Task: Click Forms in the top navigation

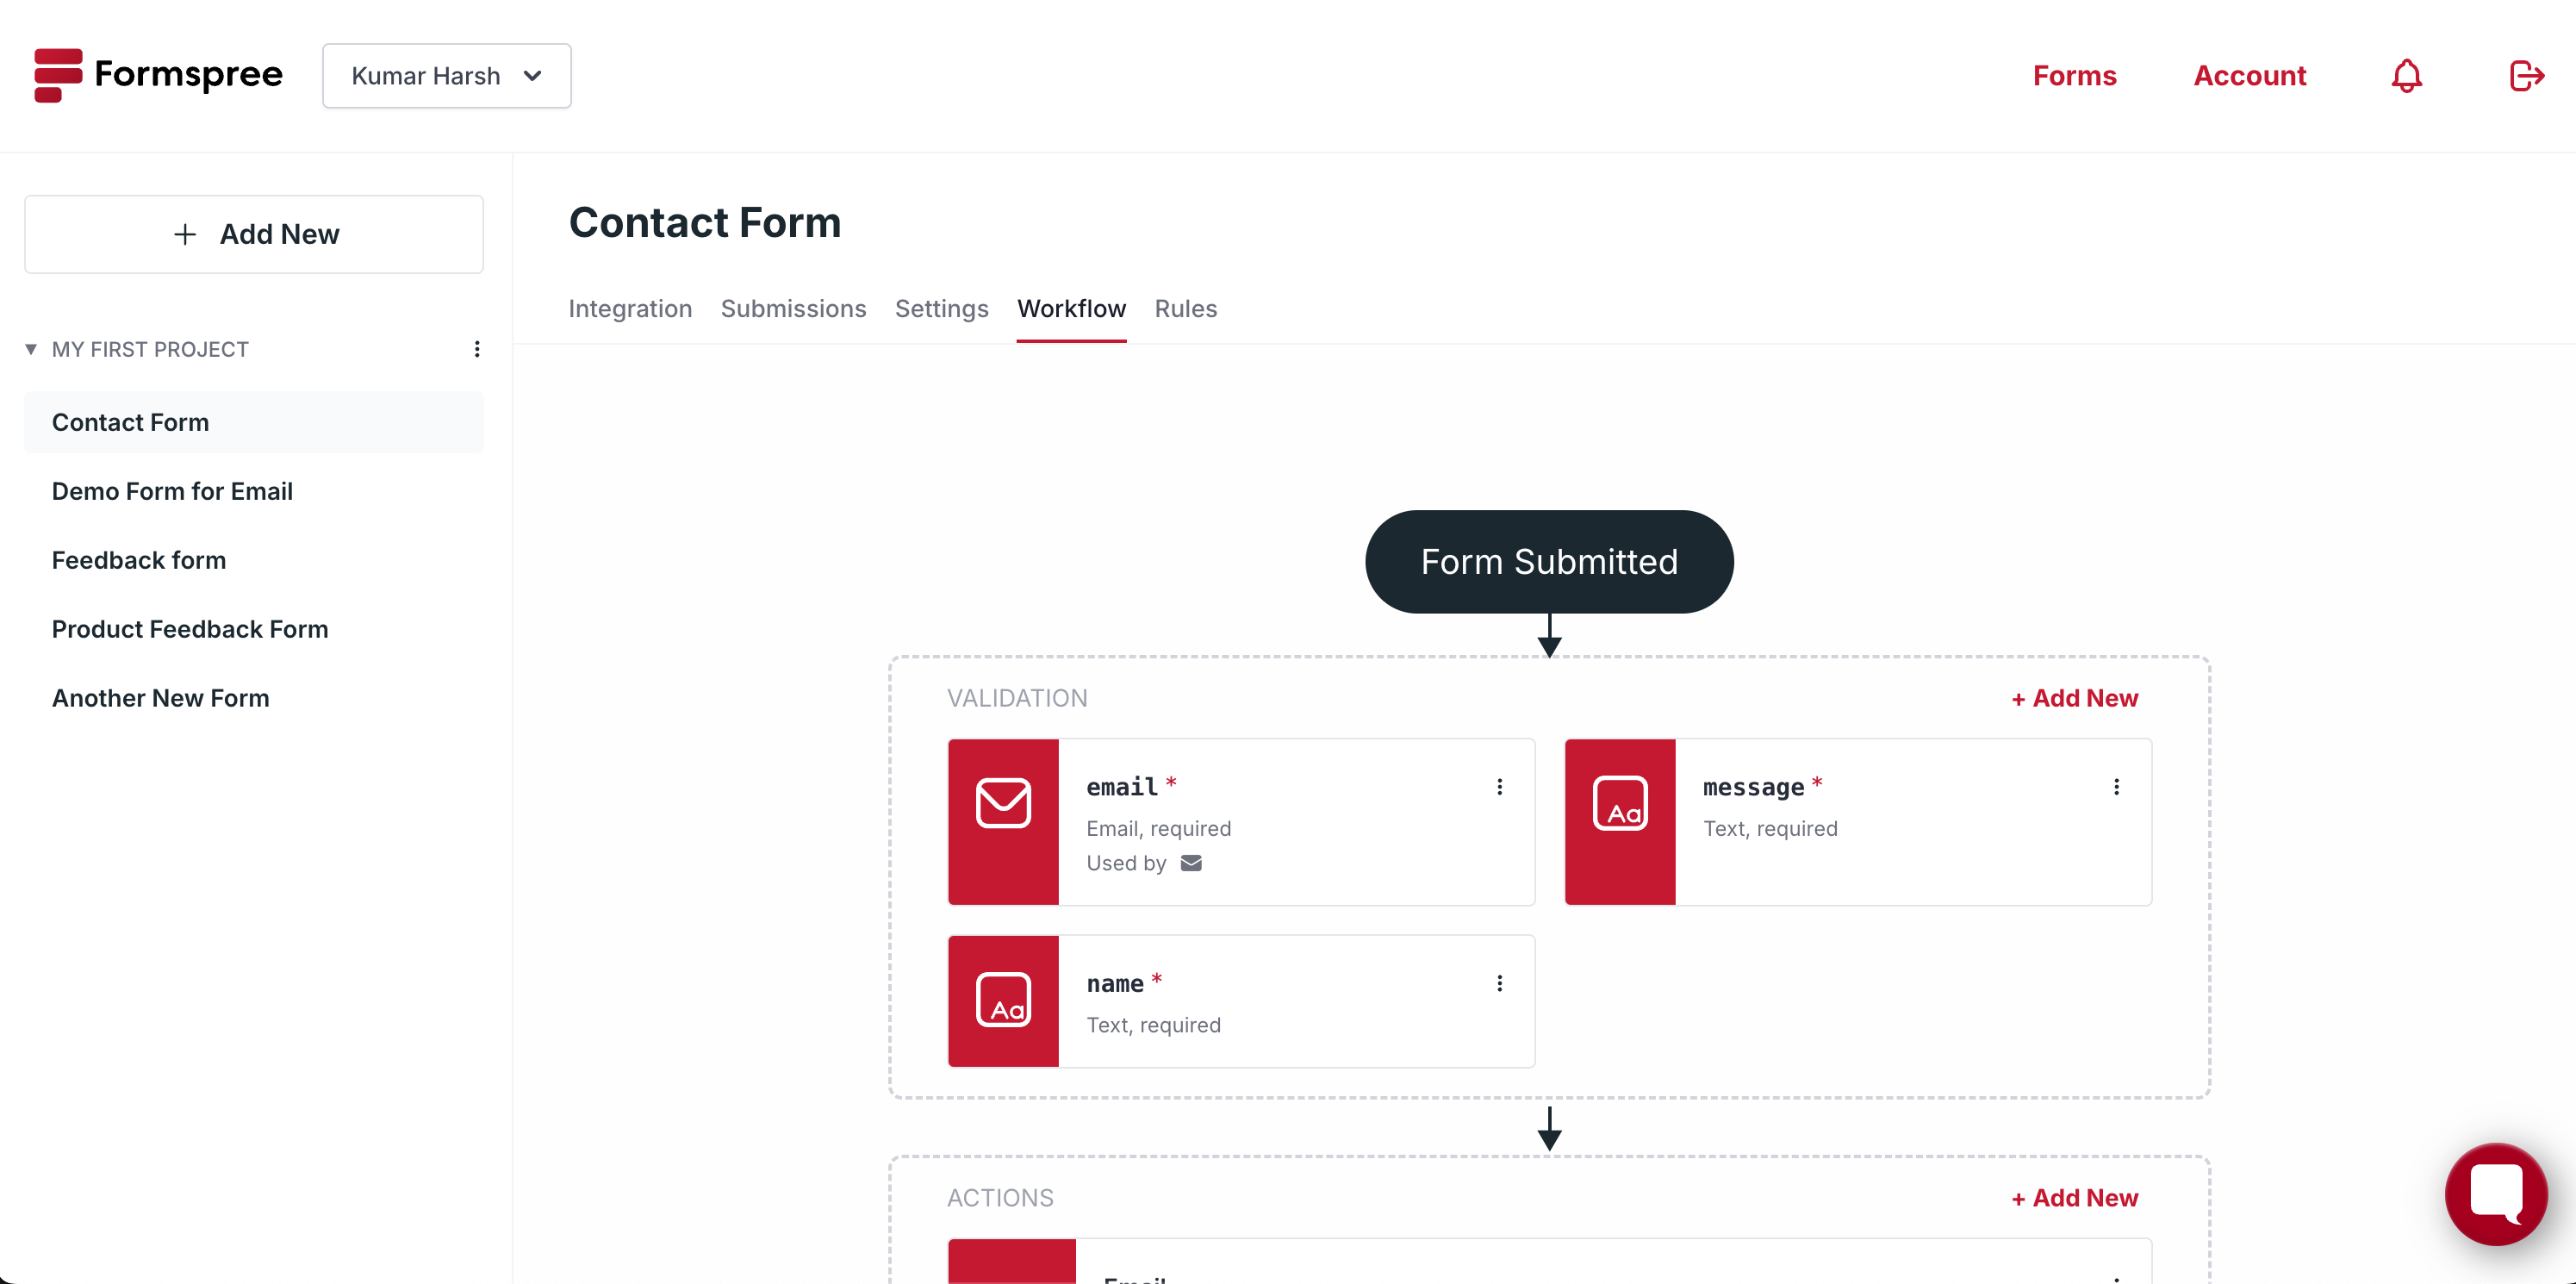Action: (x=2075, y=75)
